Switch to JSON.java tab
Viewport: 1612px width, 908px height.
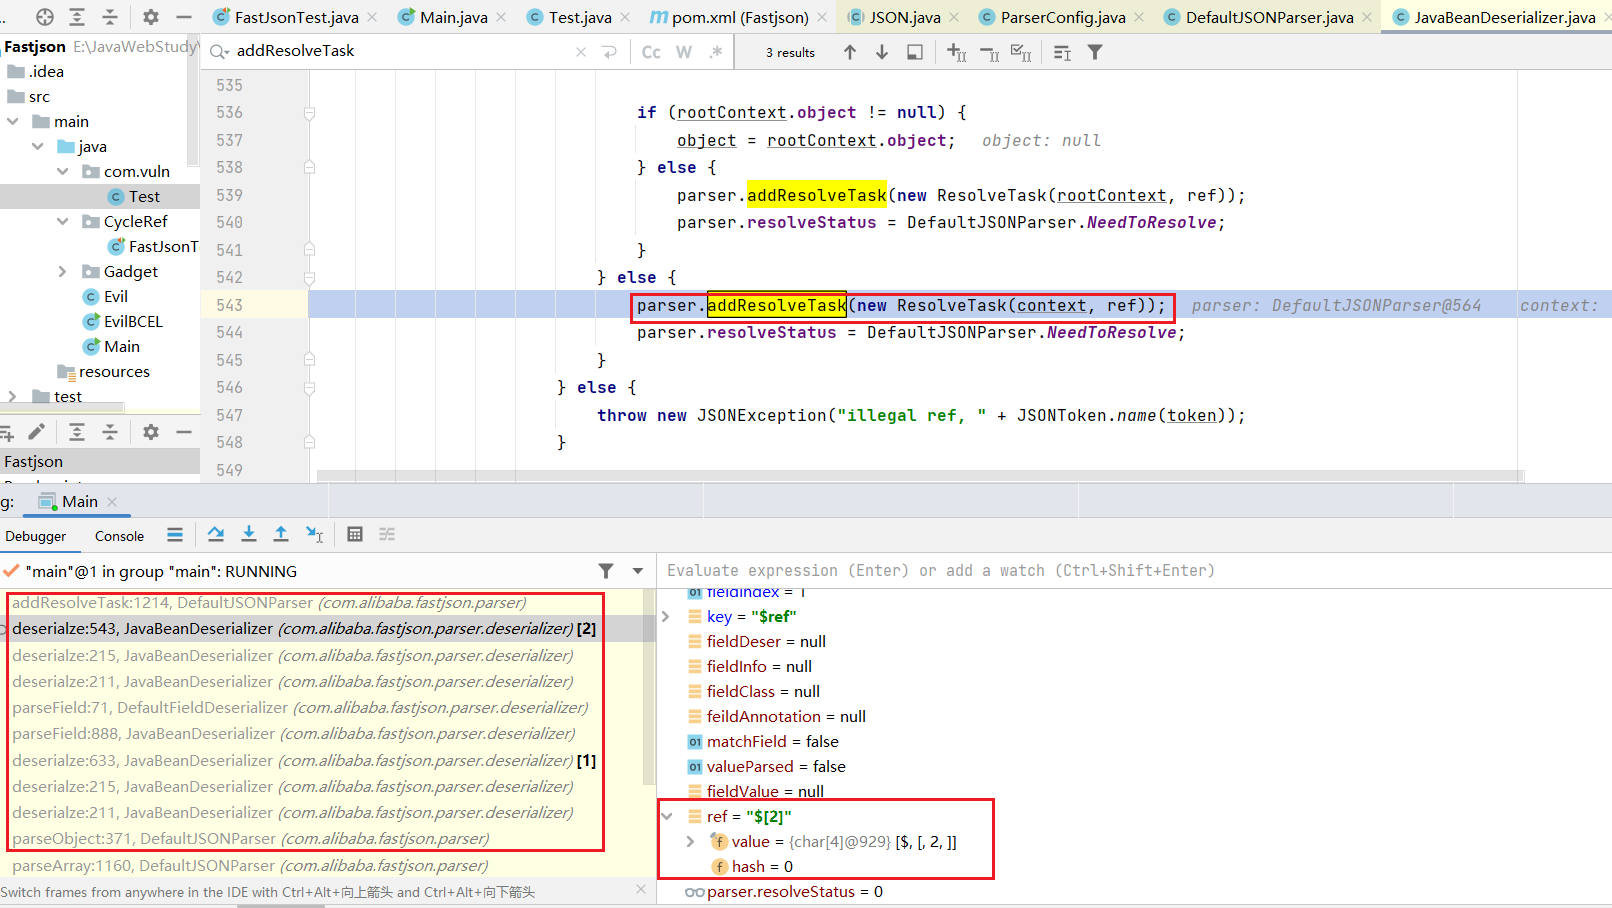click(x=905, y=17)
